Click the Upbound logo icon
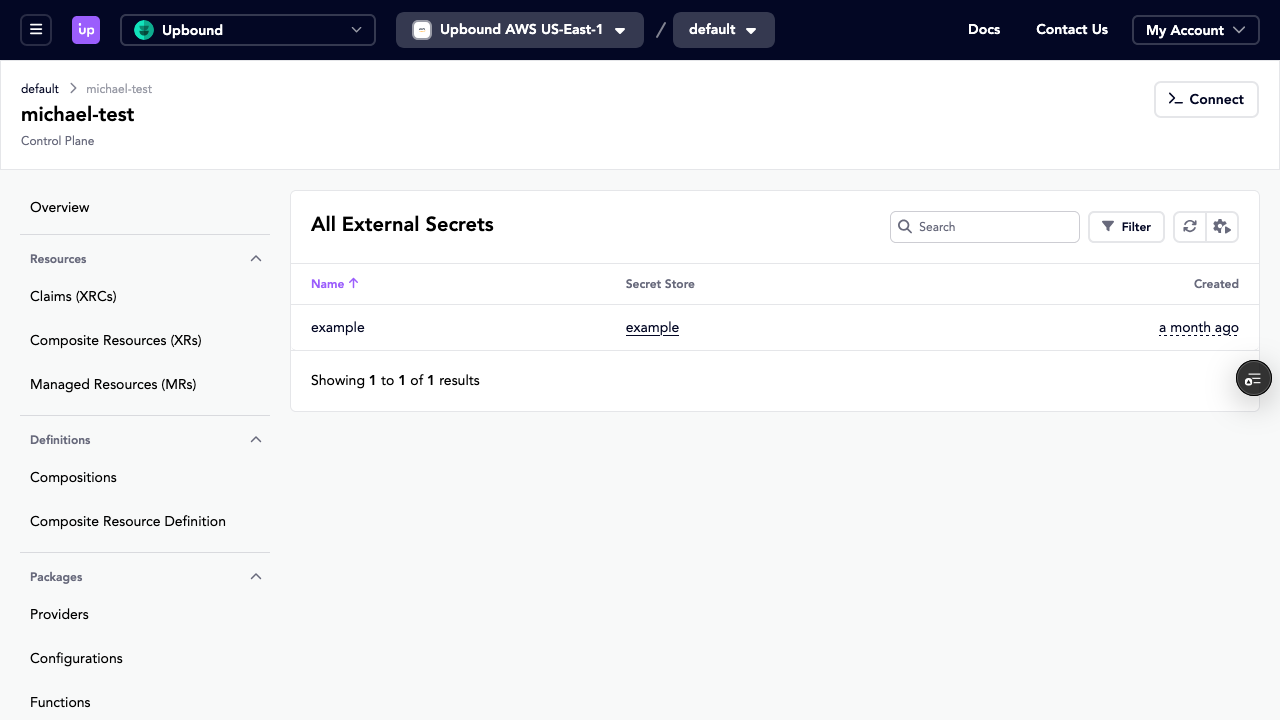This screenshot has height=720, width=1280. tap(86, 29)
